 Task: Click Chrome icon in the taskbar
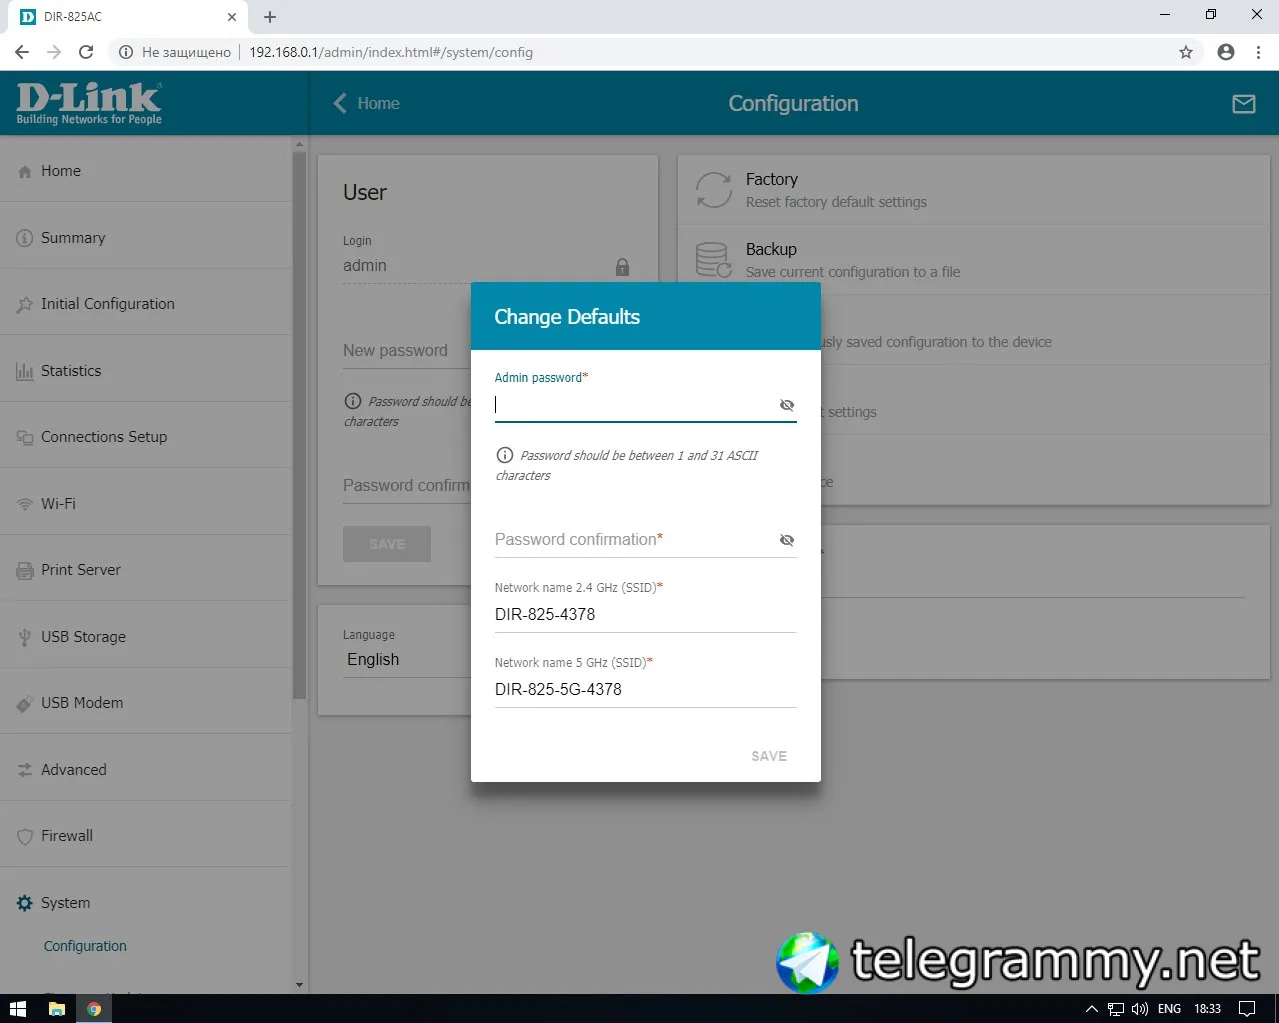pos(93,1009)
